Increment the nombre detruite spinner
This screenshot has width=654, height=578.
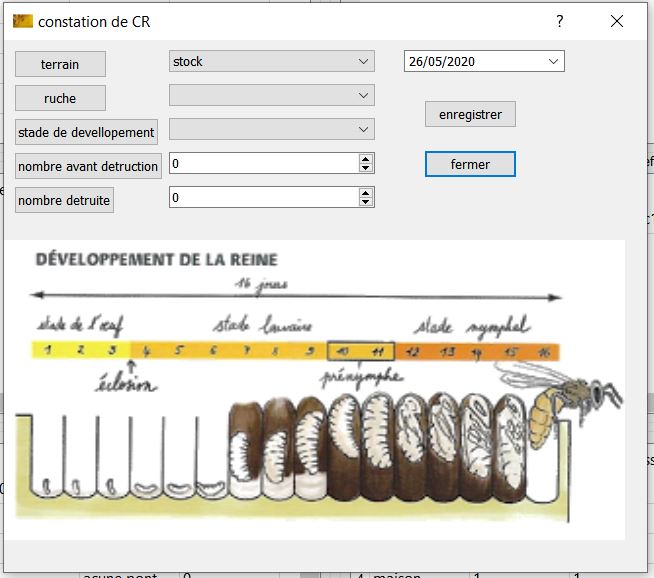point(366,192)
